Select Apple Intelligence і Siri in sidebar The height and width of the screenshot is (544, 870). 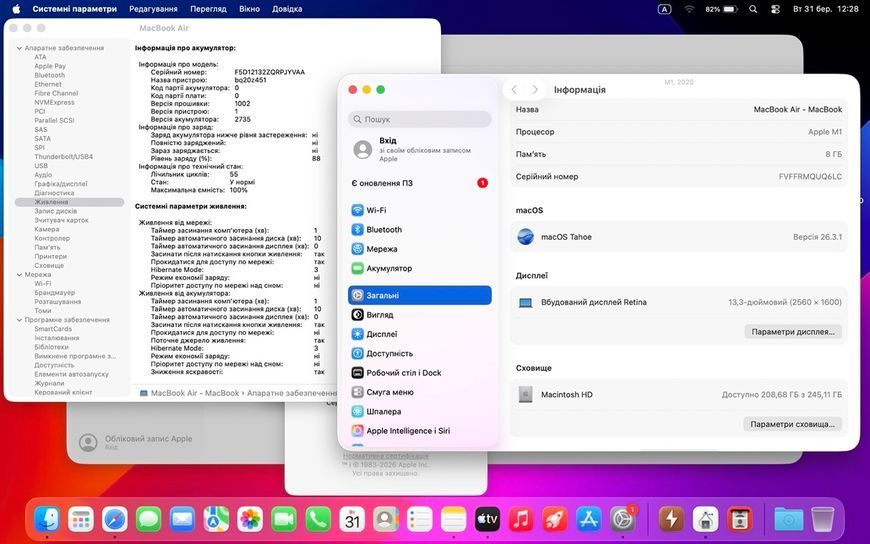[419, 431]
